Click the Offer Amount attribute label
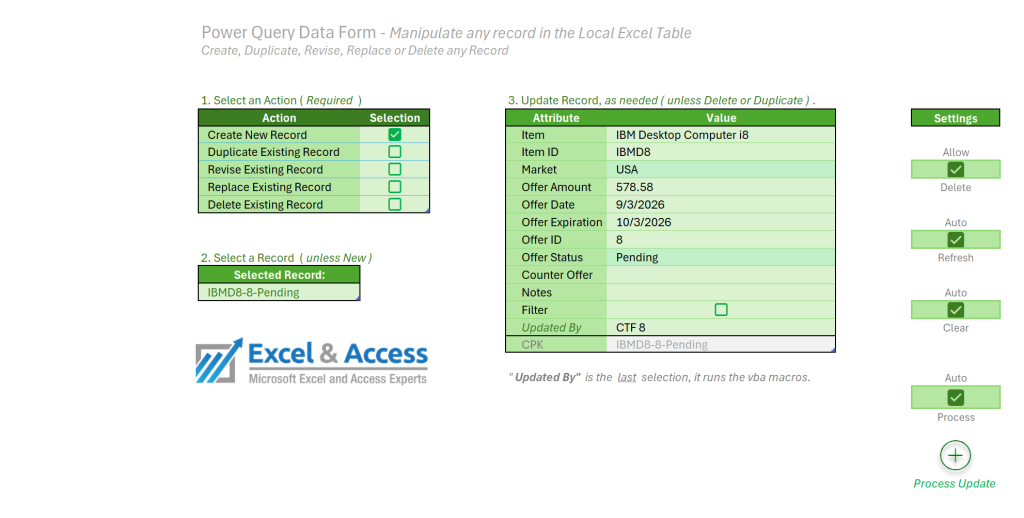 (556, 187)
